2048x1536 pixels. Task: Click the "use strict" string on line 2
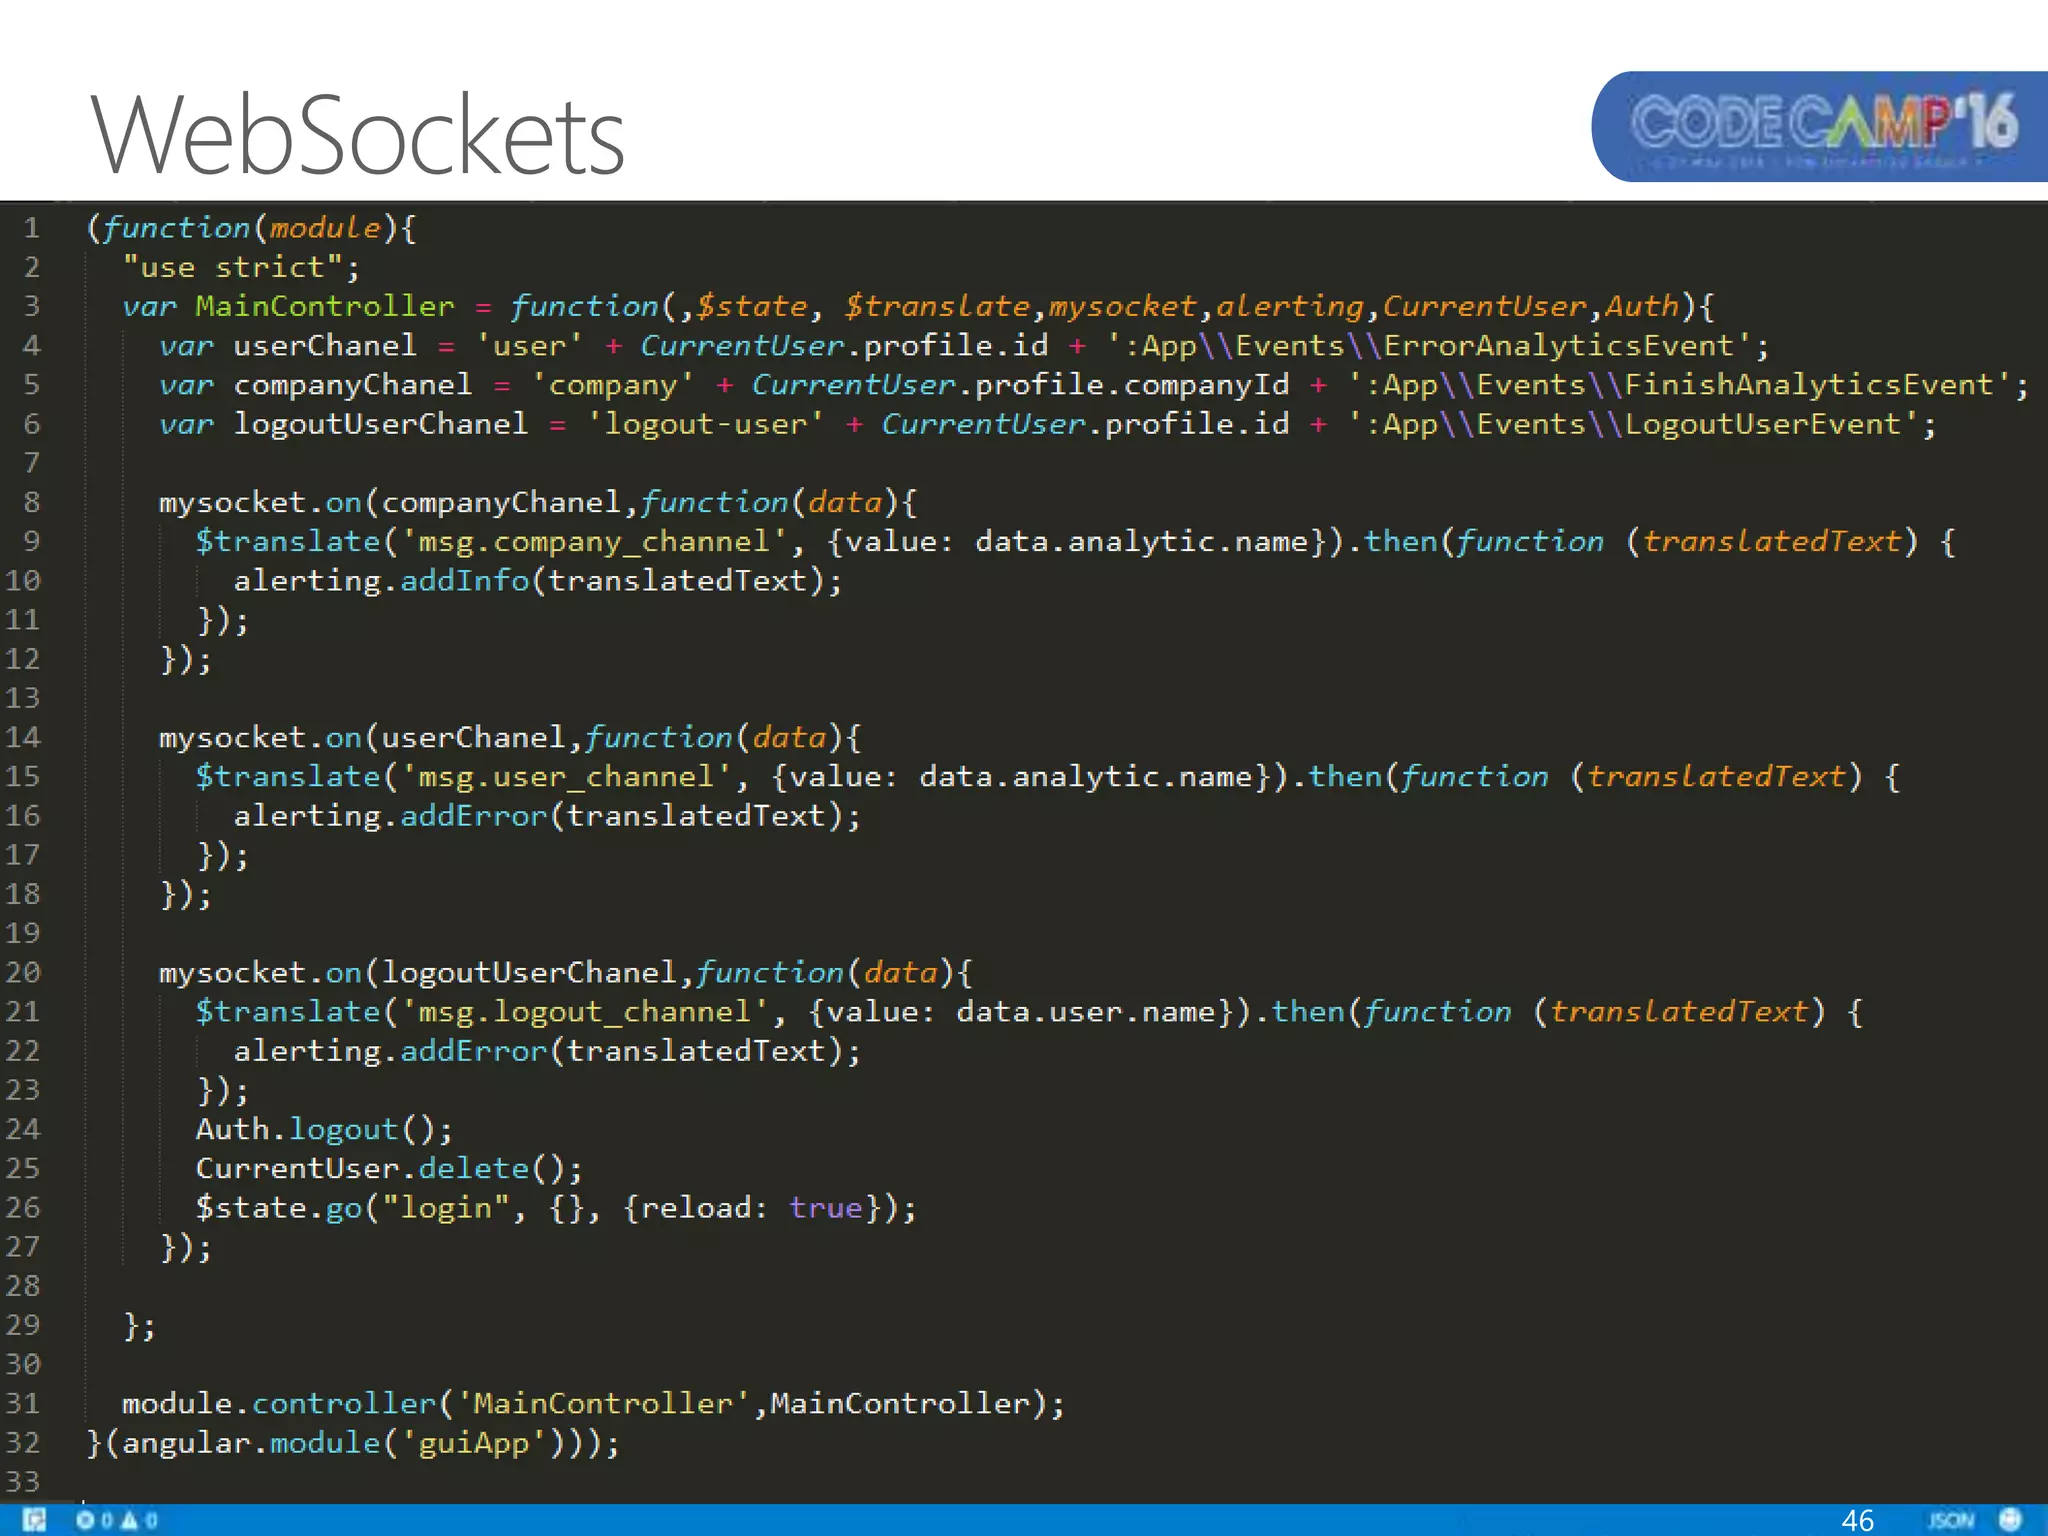coord(231,267)
